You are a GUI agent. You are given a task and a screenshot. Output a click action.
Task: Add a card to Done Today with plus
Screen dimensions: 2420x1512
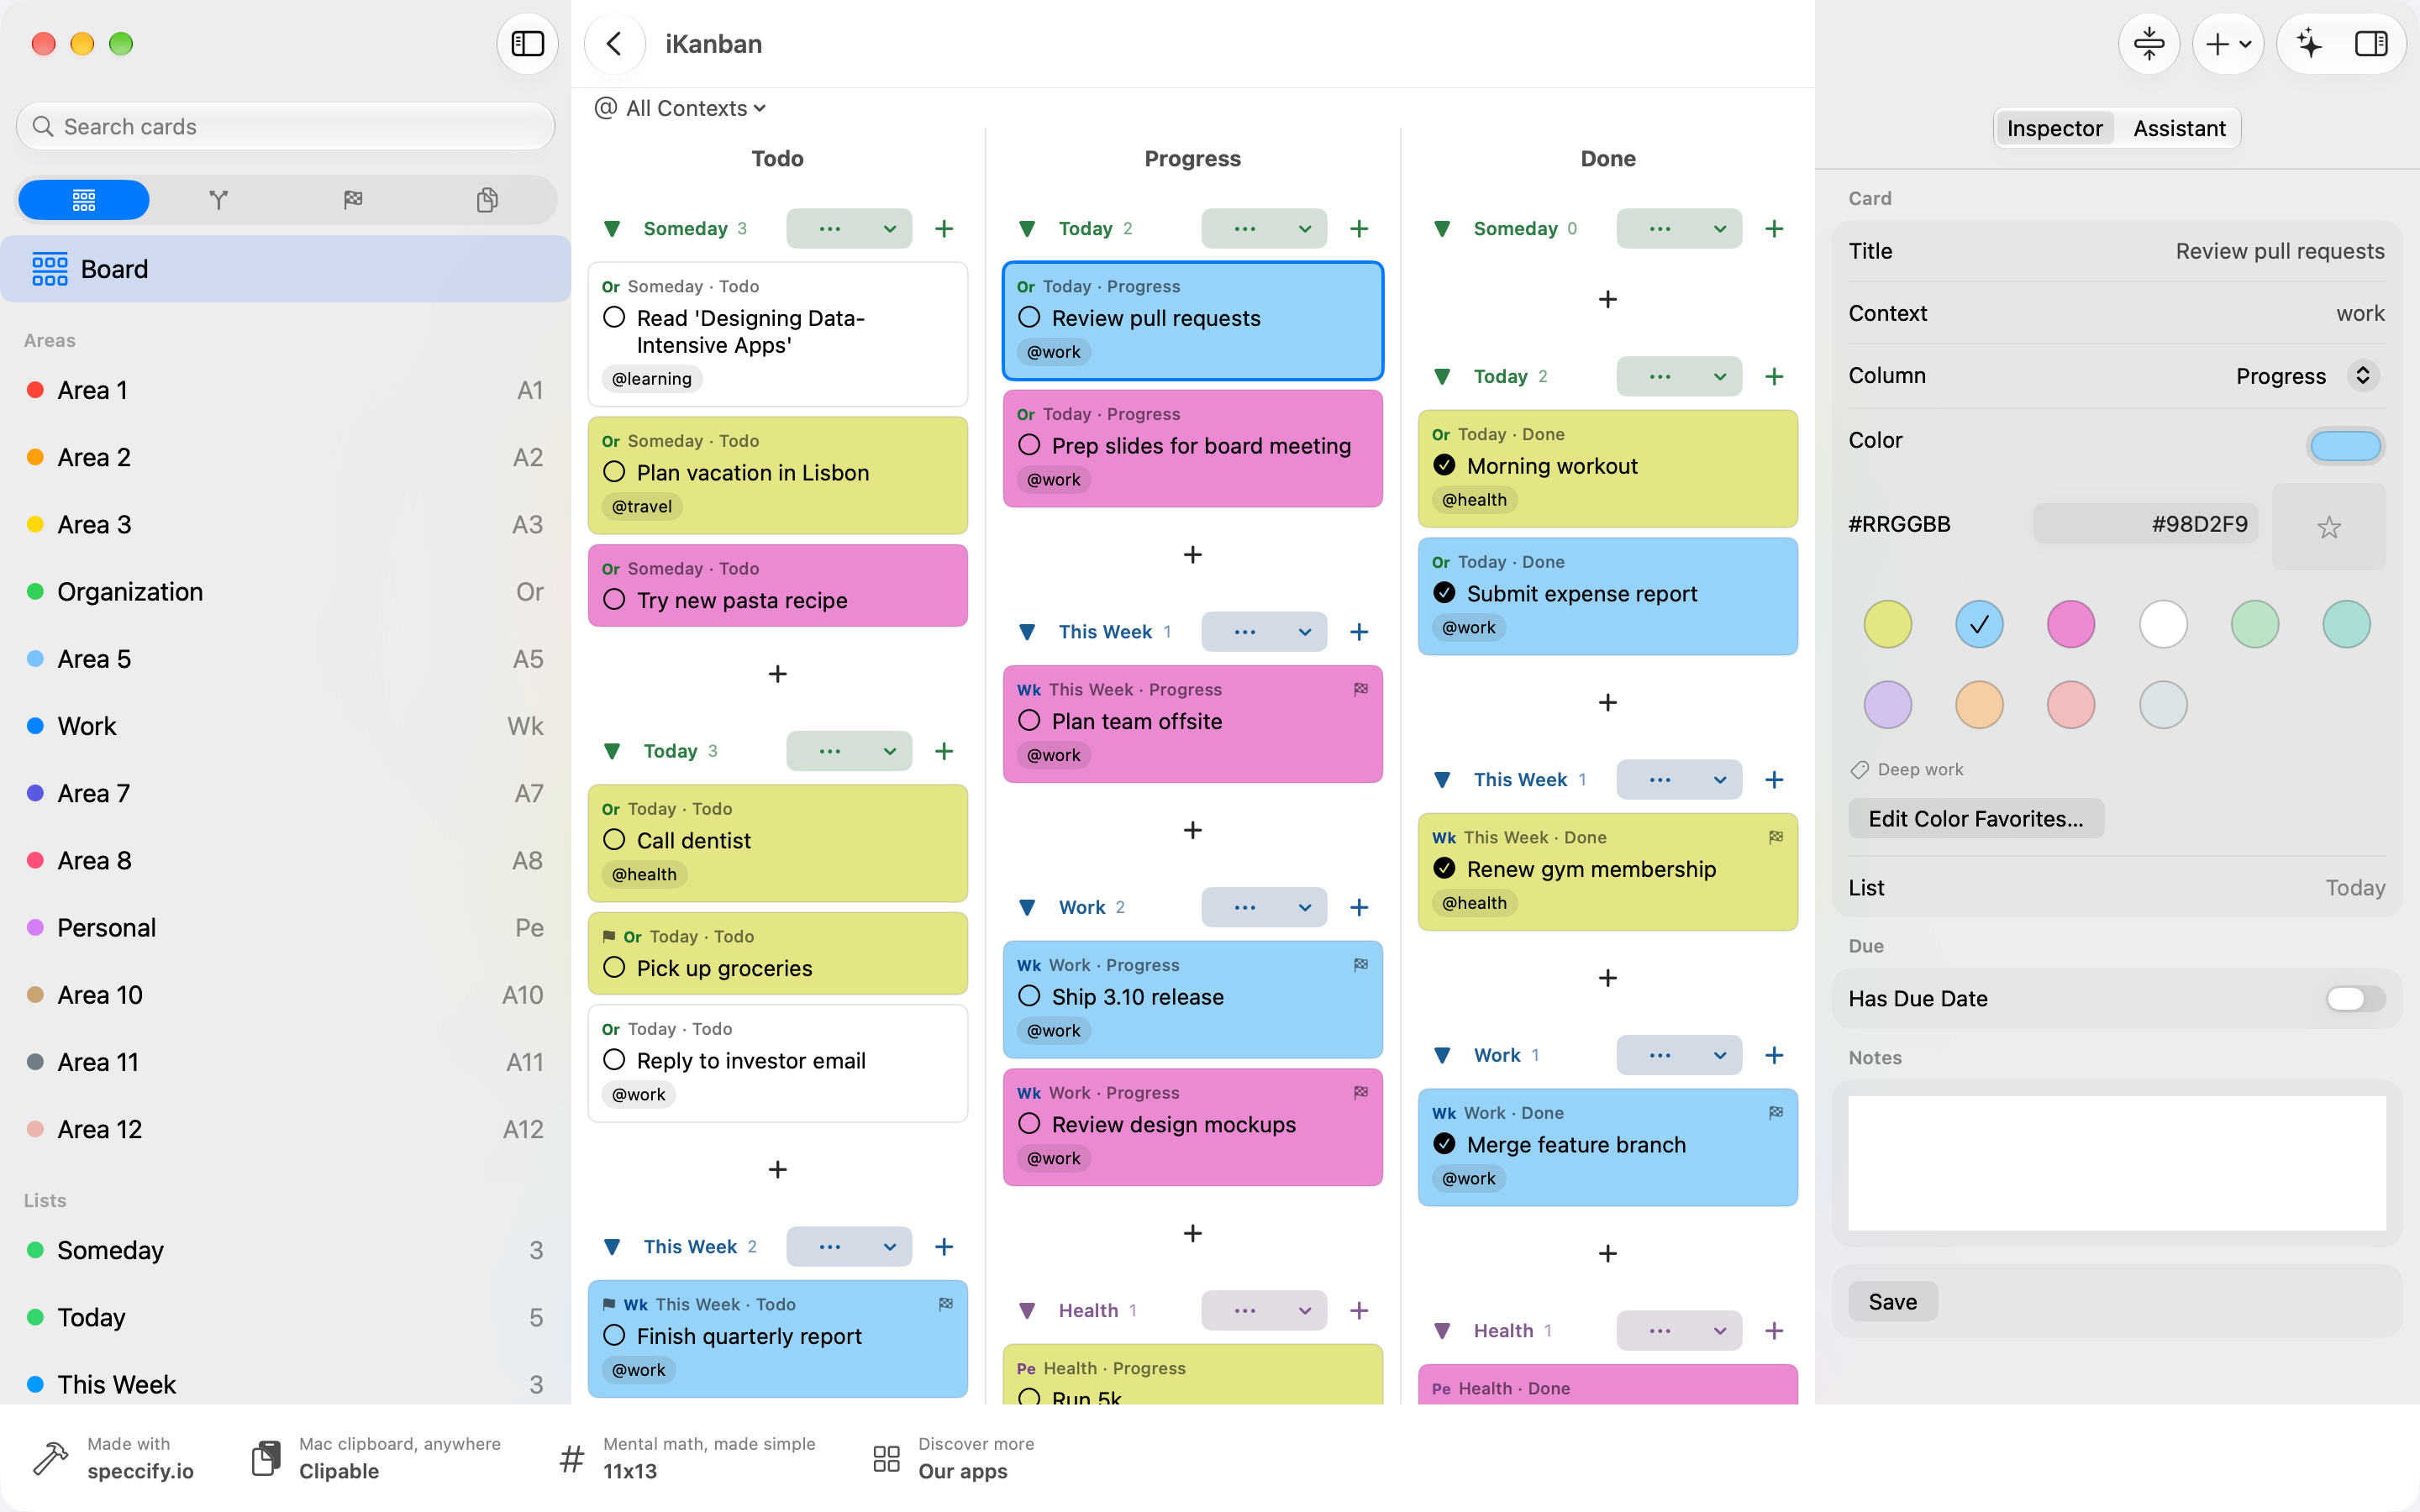[1774, 377]
